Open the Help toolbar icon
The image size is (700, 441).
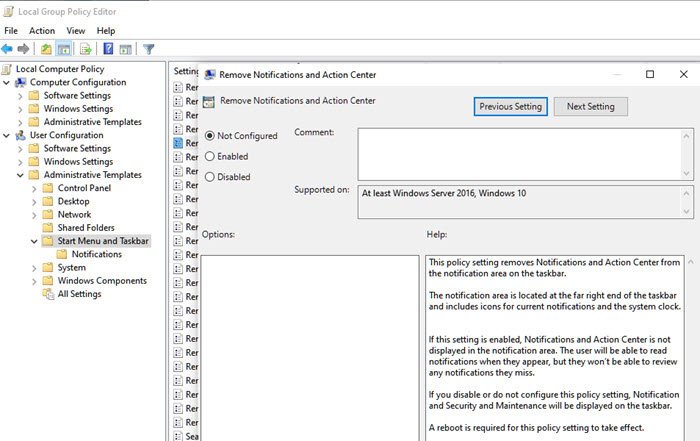click(107, 48)
